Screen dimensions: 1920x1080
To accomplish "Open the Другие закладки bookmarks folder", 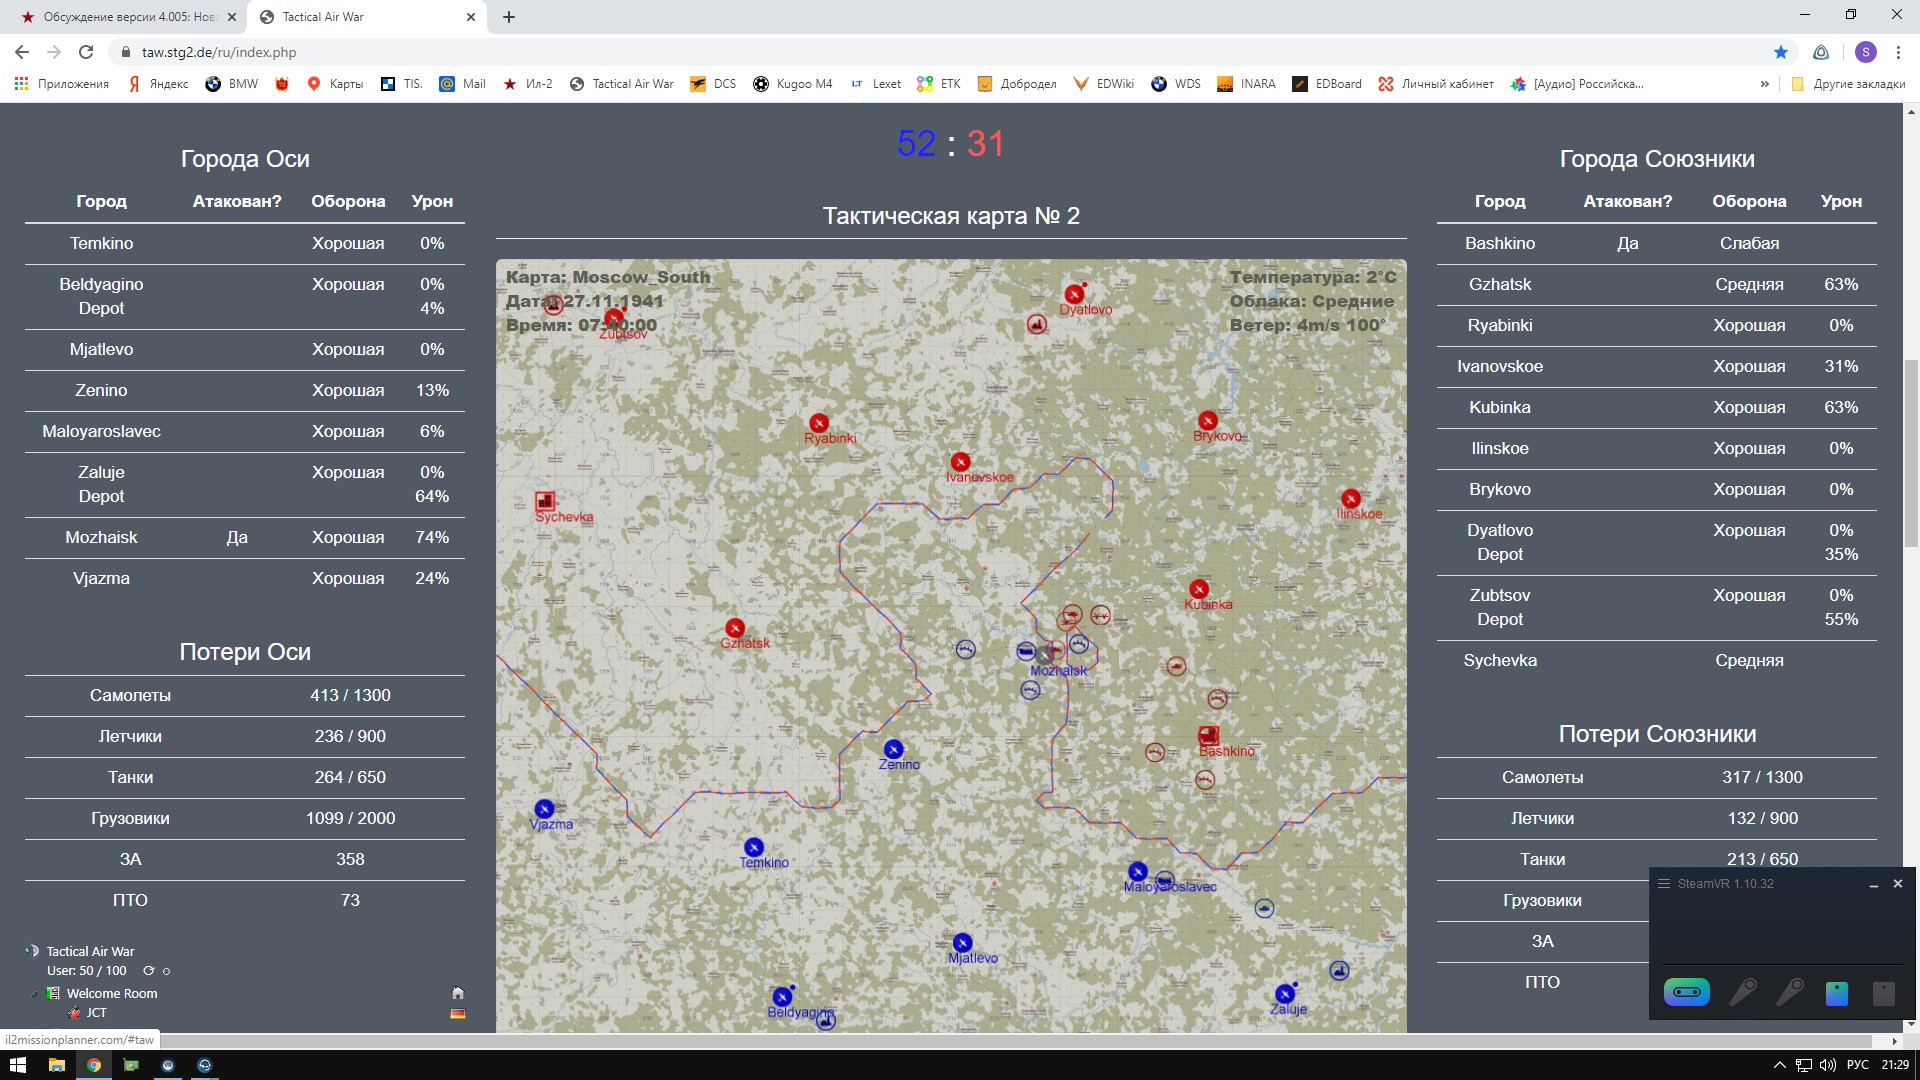I will click(x=1848, y=84).
